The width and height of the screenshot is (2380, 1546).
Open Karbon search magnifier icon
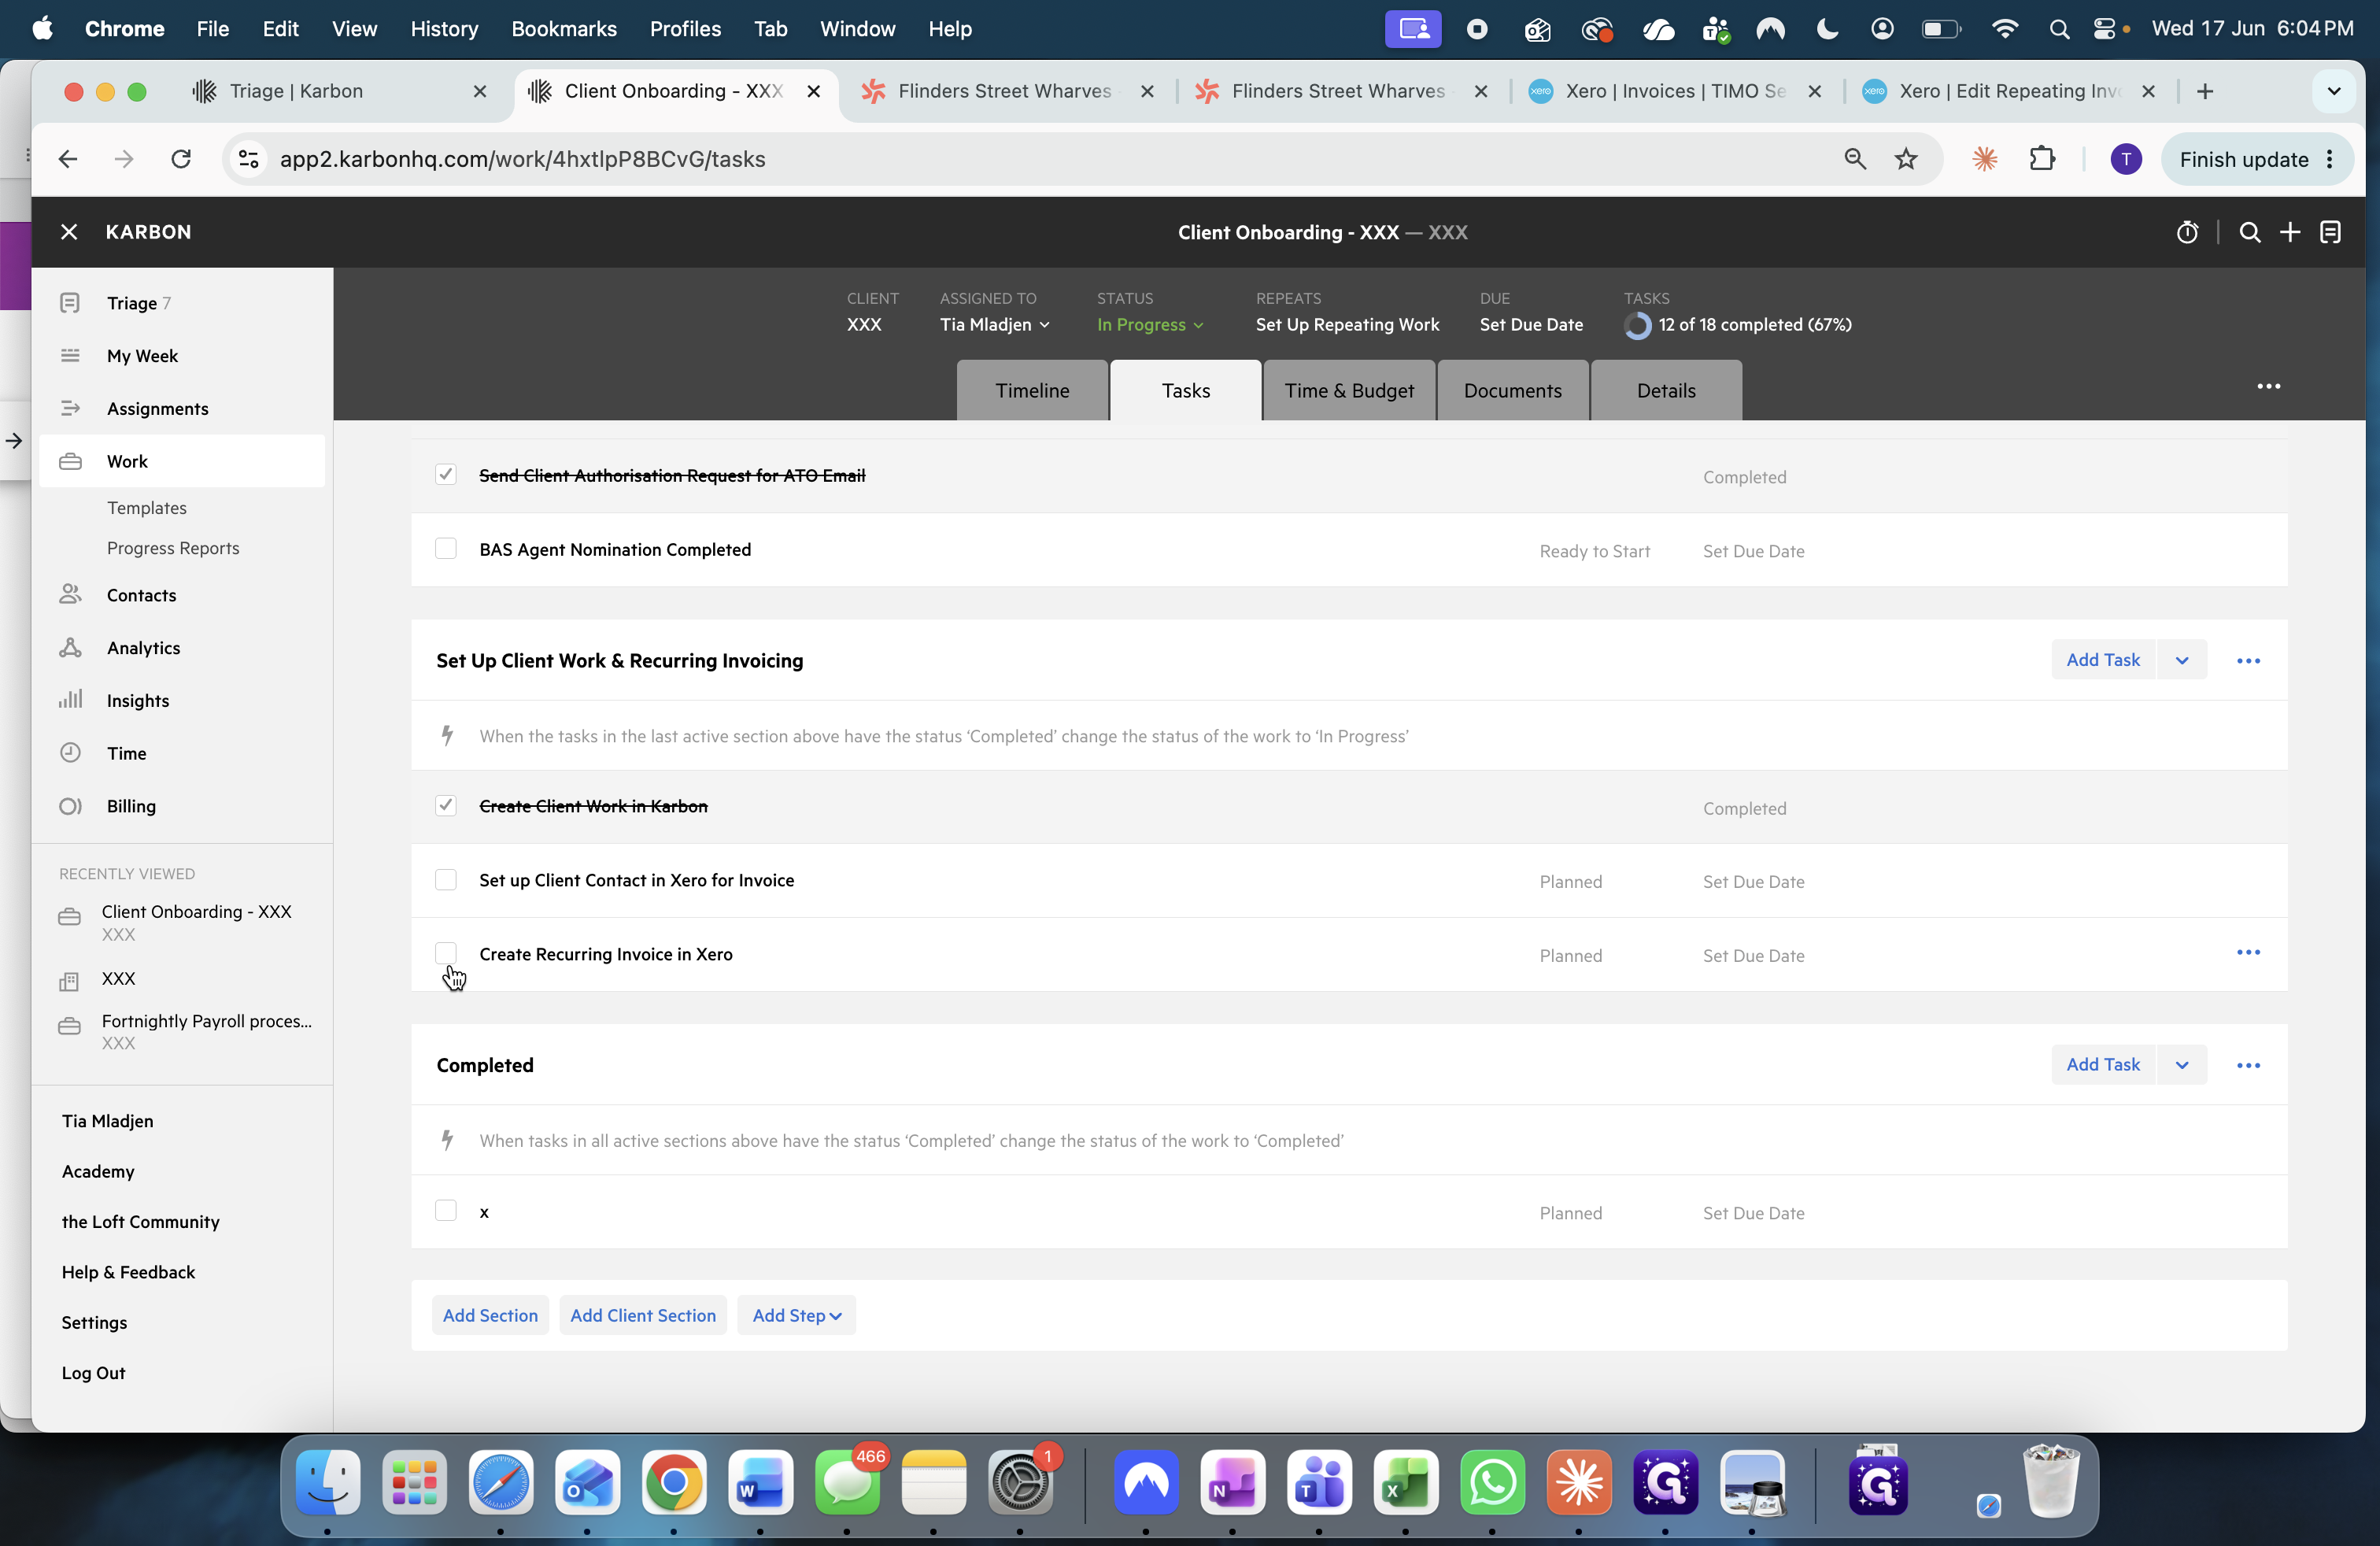pos(2250,232)
